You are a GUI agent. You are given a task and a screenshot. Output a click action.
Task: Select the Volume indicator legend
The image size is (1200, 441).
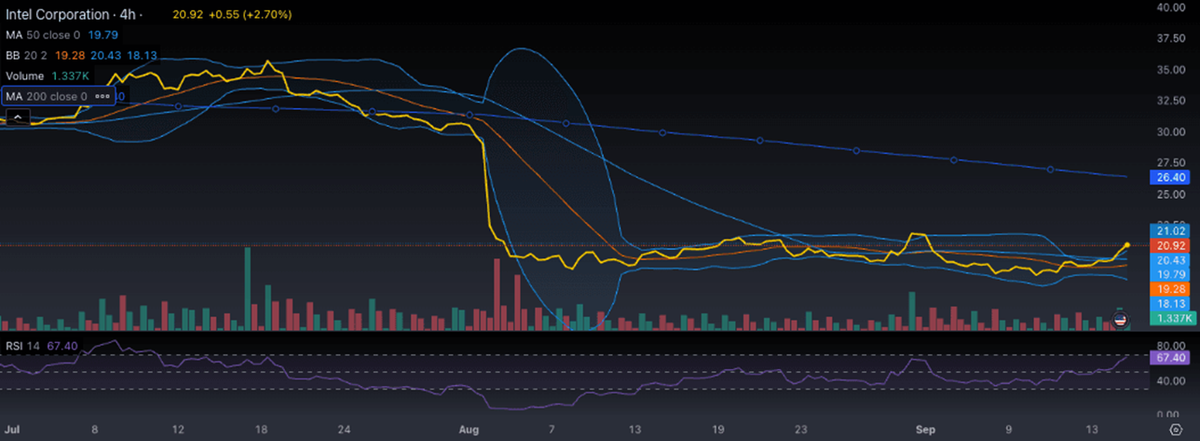(x=24, y=76)
